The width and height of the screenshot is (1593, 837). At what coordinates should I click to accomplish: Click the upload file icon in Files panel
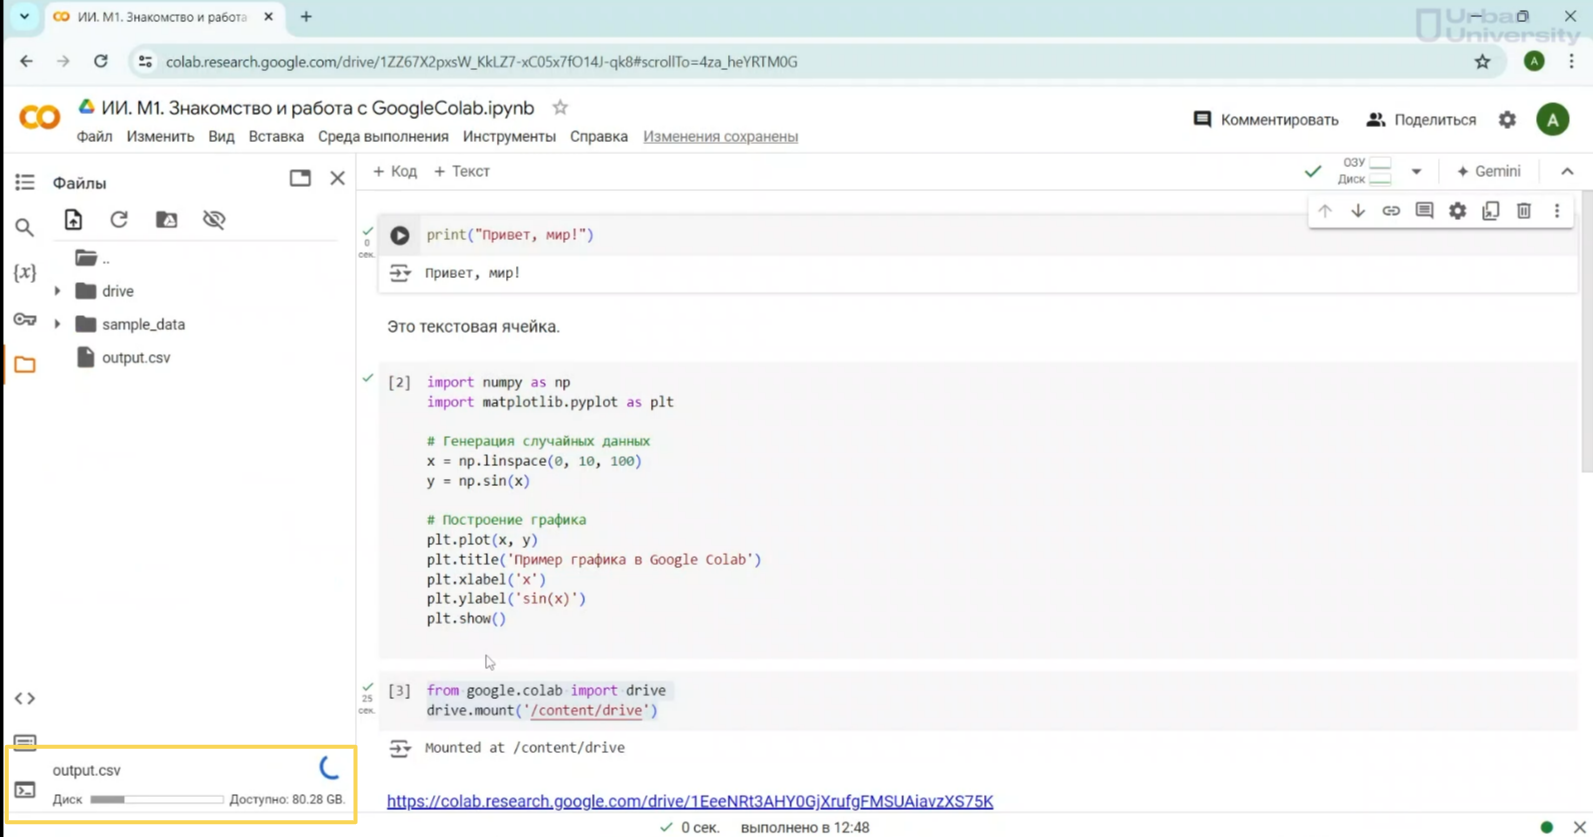(x=73, y=220)
